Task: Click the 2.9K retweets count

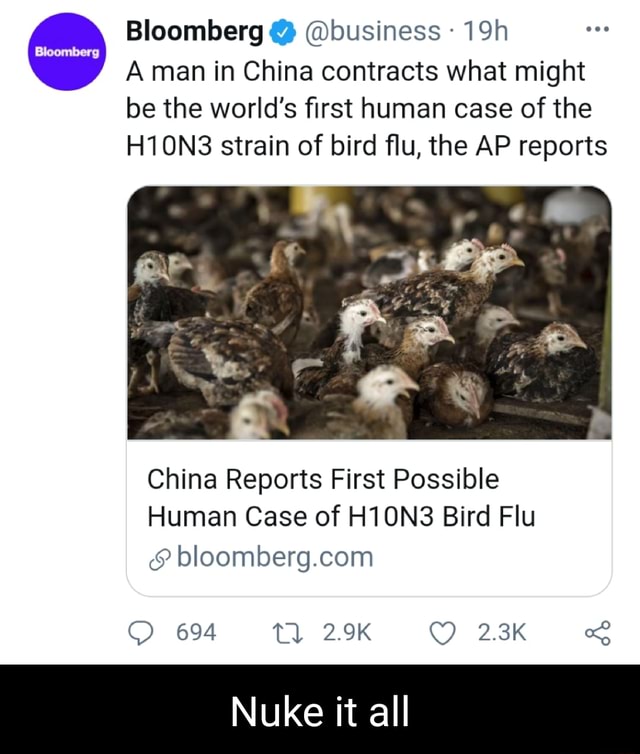Action: pos(347,633)
